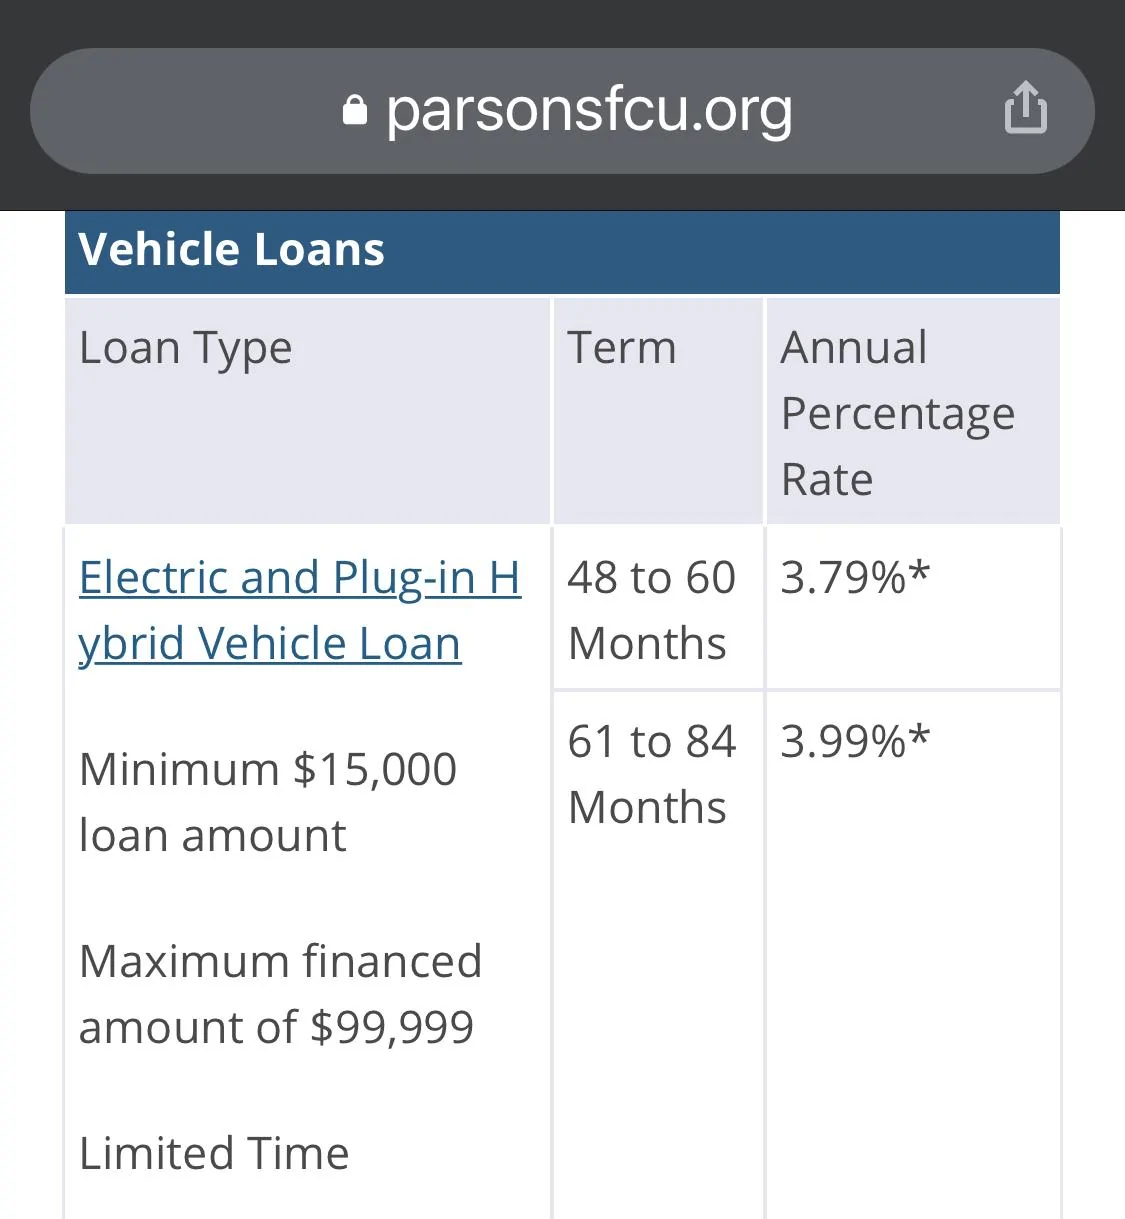Tap the word Months under 48 to 60
This screenshot has height=1219, width=1125.
click(x=647, y=643)
